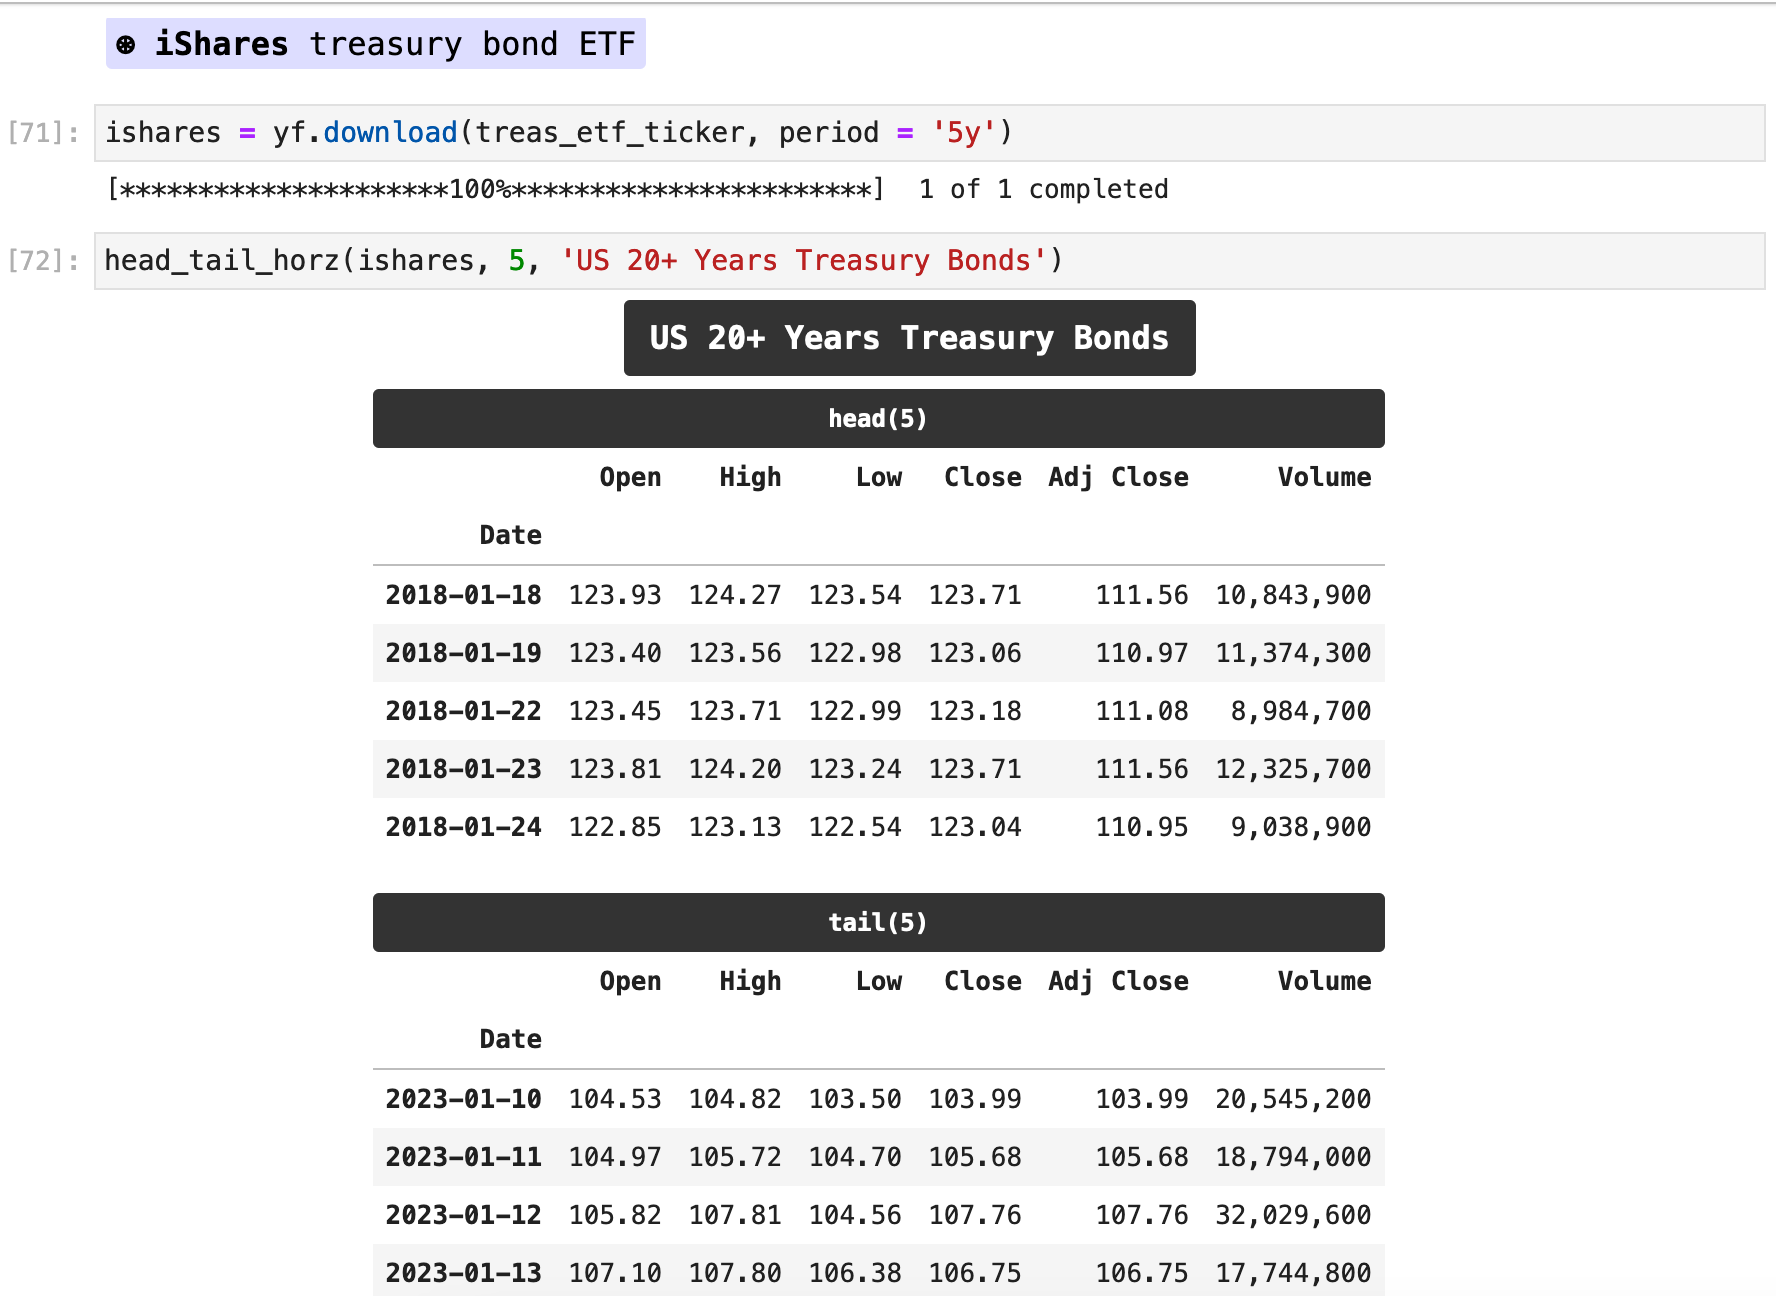Click the row date 2023-01-10

click(463, 1100)
